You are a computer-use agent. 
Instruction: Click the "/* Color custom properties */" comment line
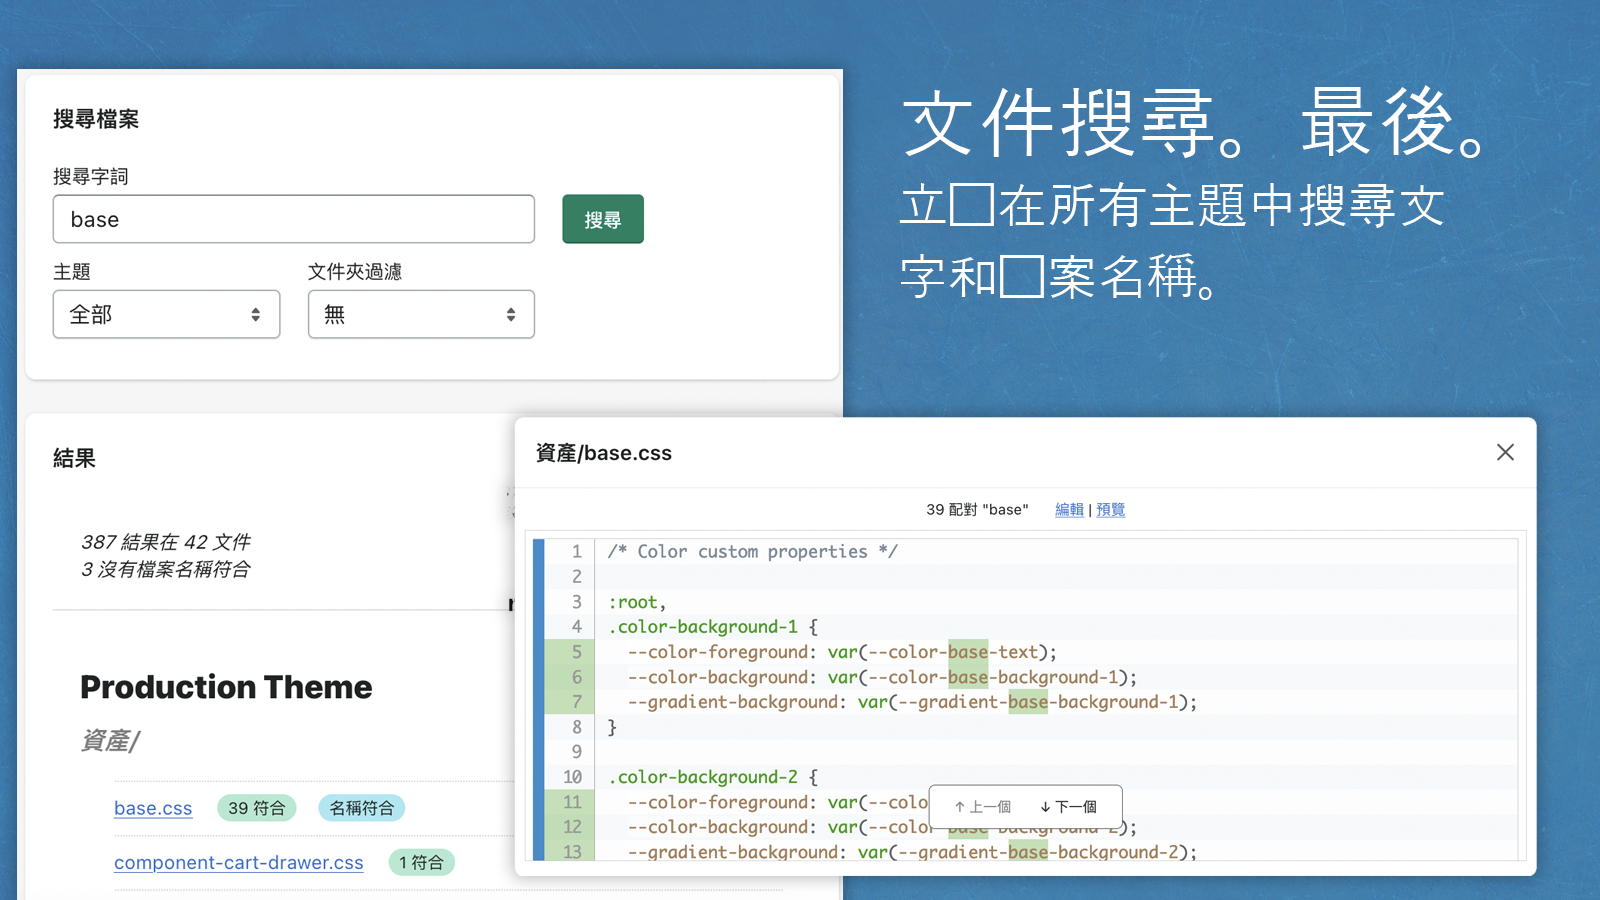[x=753, y=552]
